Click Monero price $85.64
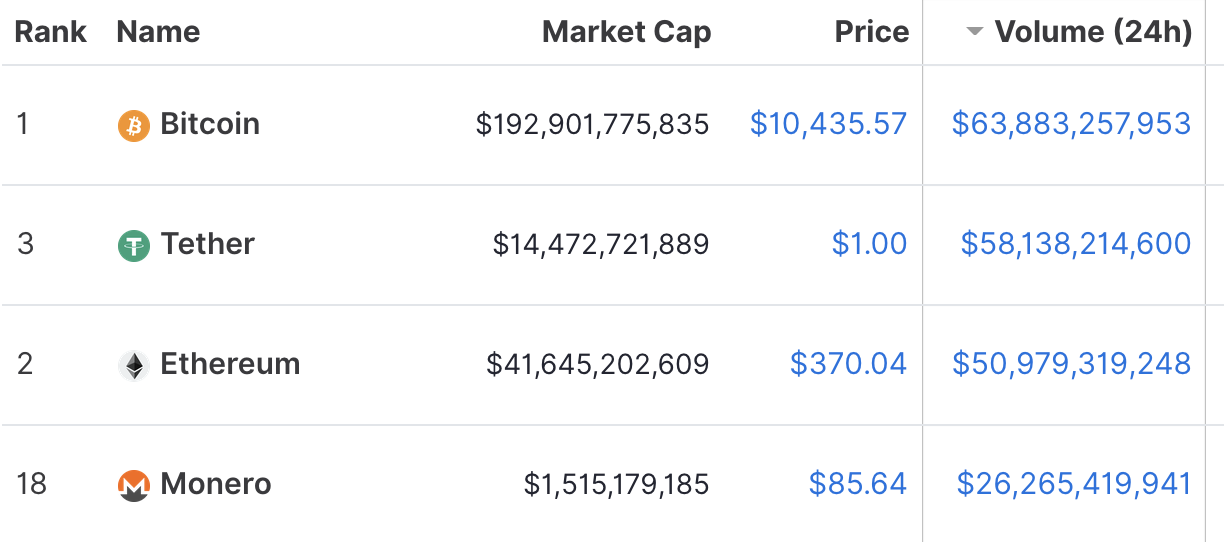This screenshot has width=1224, height=542. tap(857, 484)
